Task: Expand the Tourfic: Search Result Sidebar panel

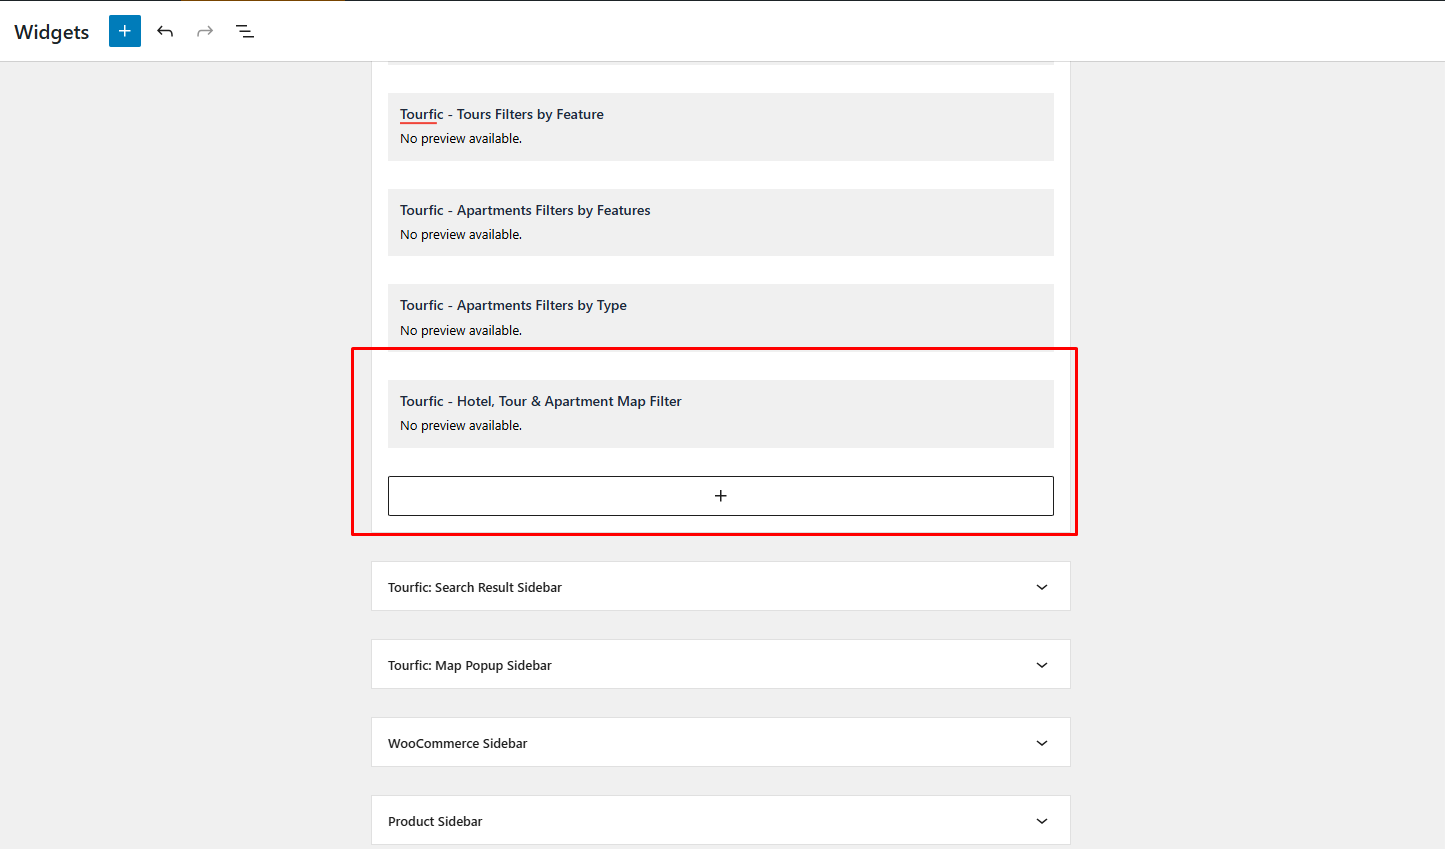Action: coord(721,587)
